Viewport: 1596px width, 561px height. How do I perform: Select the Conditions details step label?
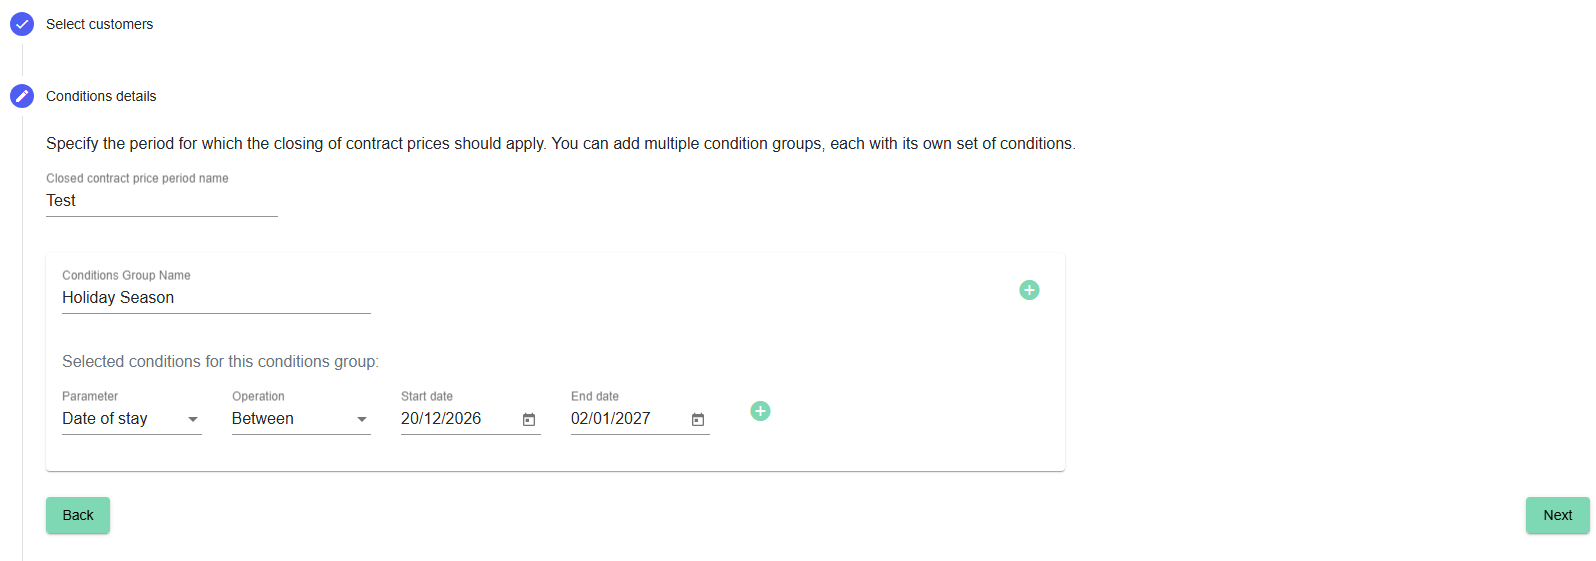(101, 96)
